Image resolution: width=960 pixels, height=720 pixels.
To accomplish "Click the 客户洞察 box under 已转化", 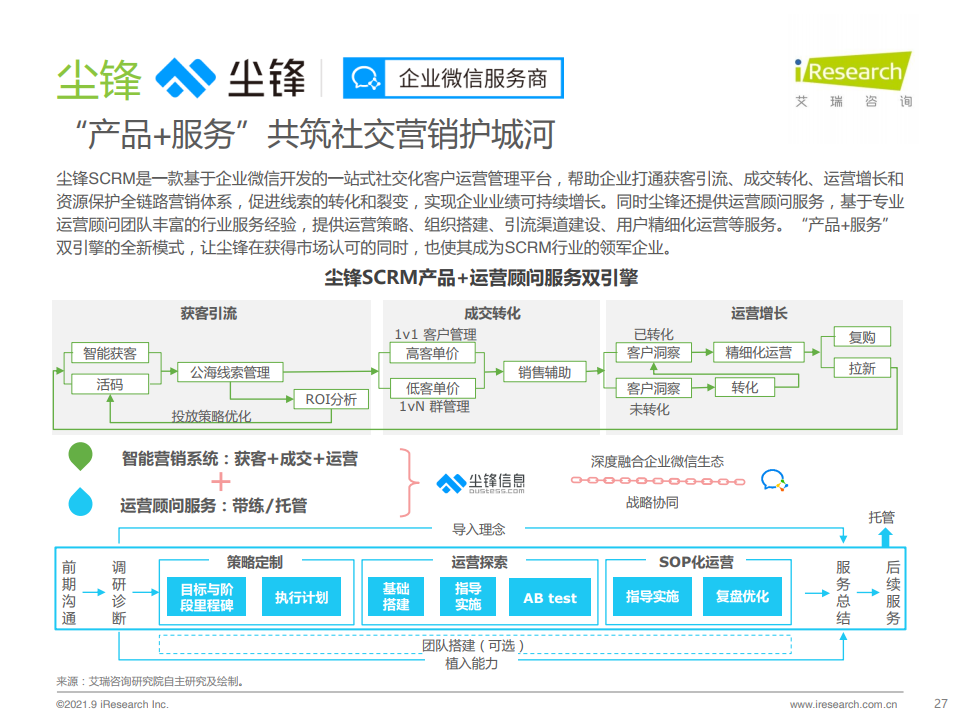I will pyautogui.click(x=653, y=353).
